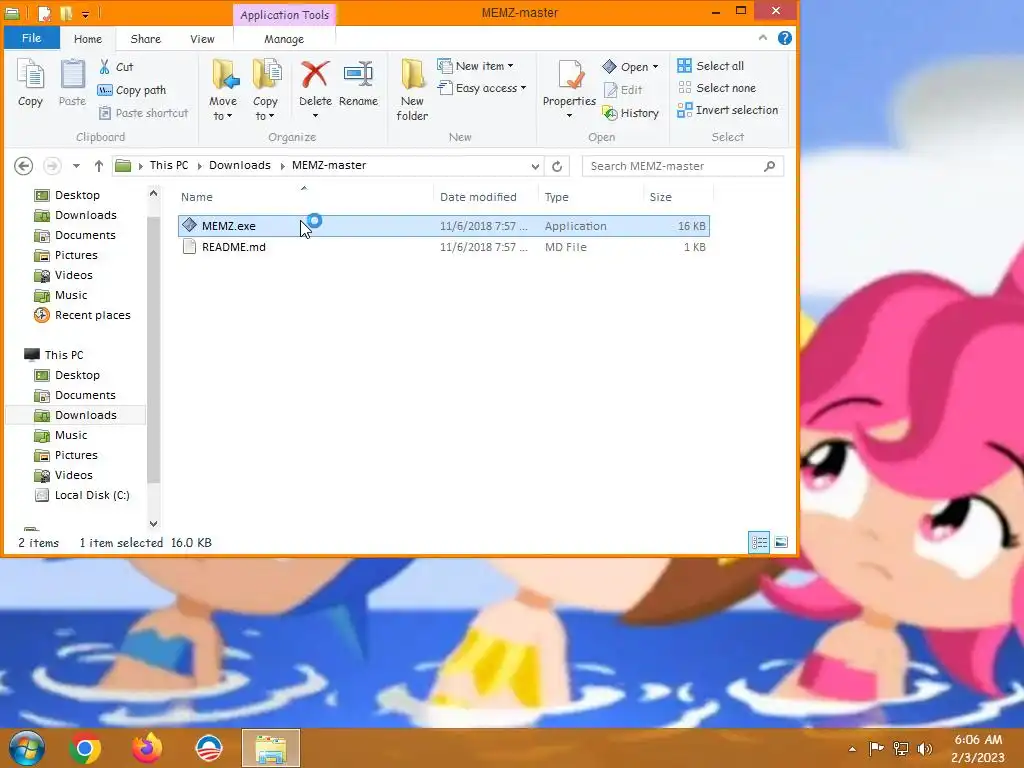Click the Quick Access Toolbar customize arrow
This screenshot has height=768, width=1024.
pos(85,14)
